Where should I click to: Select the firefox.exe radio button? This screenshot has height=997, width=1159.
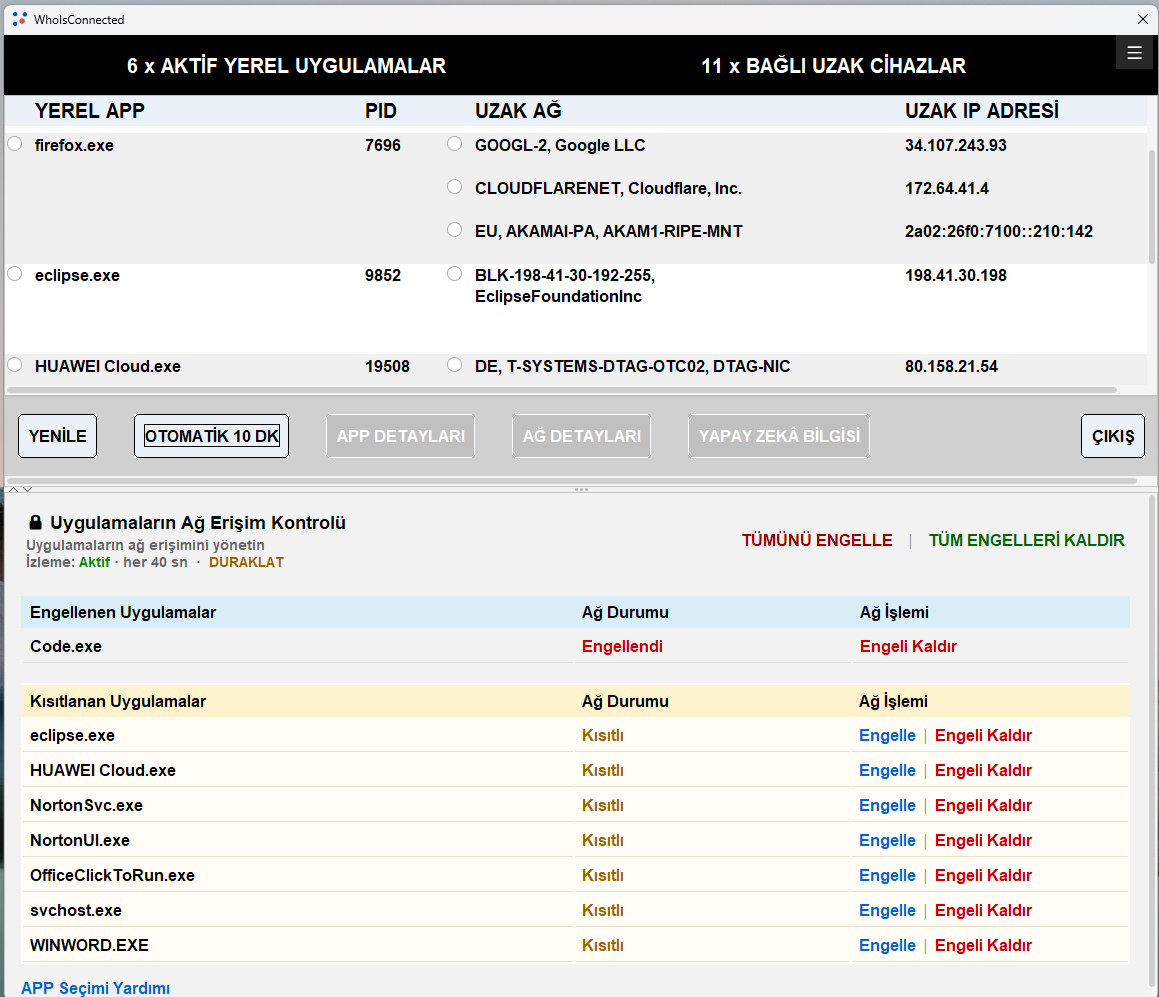(15, 143)
